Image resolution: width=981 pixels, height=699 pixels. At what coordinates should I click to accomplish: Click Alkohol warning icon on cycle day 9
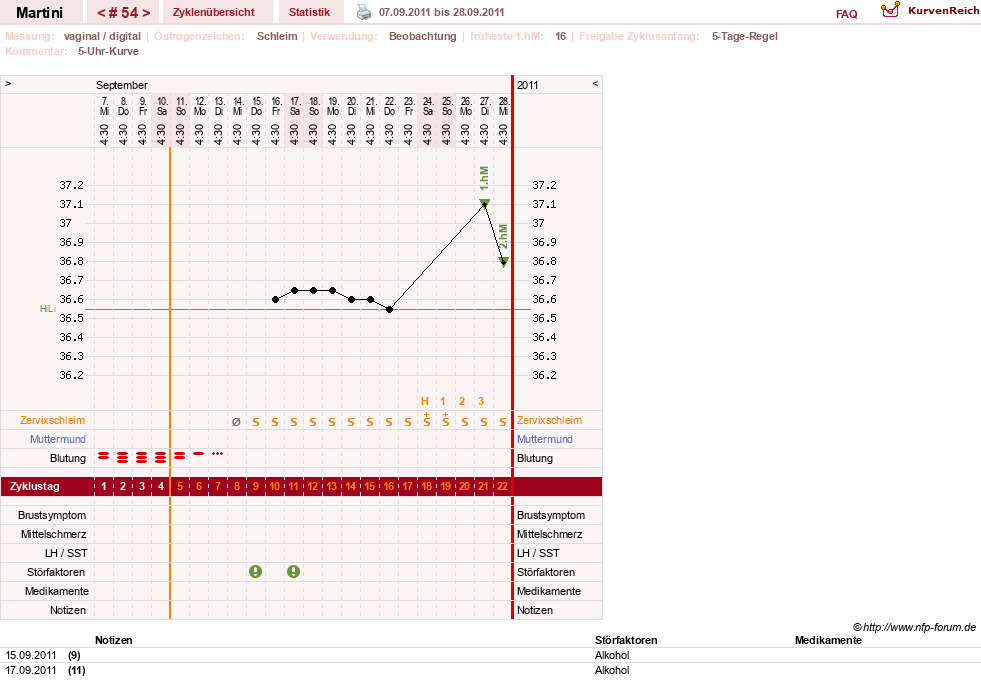point(255,571)
